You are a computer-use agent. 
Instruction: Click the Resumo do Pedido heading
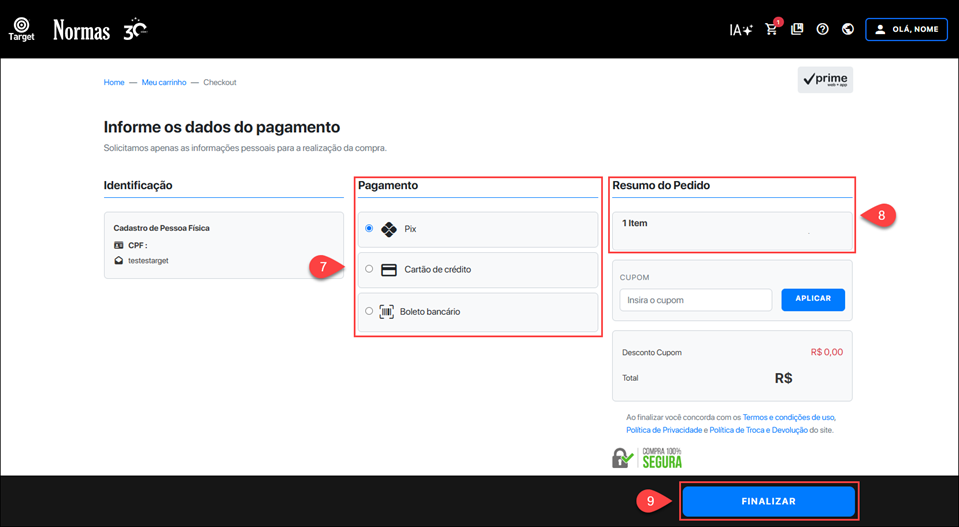point(661,185)
